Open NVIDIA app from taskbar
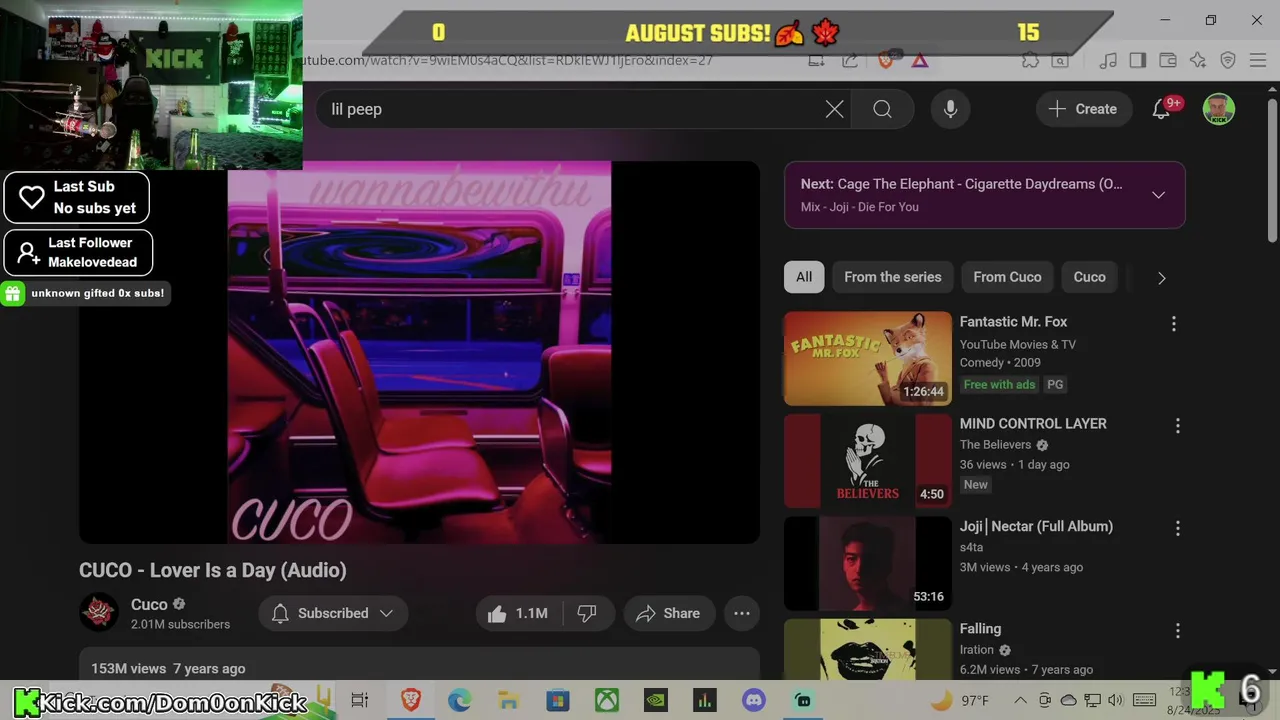Viewport: 1280px width, 720px height. (655, 700)
